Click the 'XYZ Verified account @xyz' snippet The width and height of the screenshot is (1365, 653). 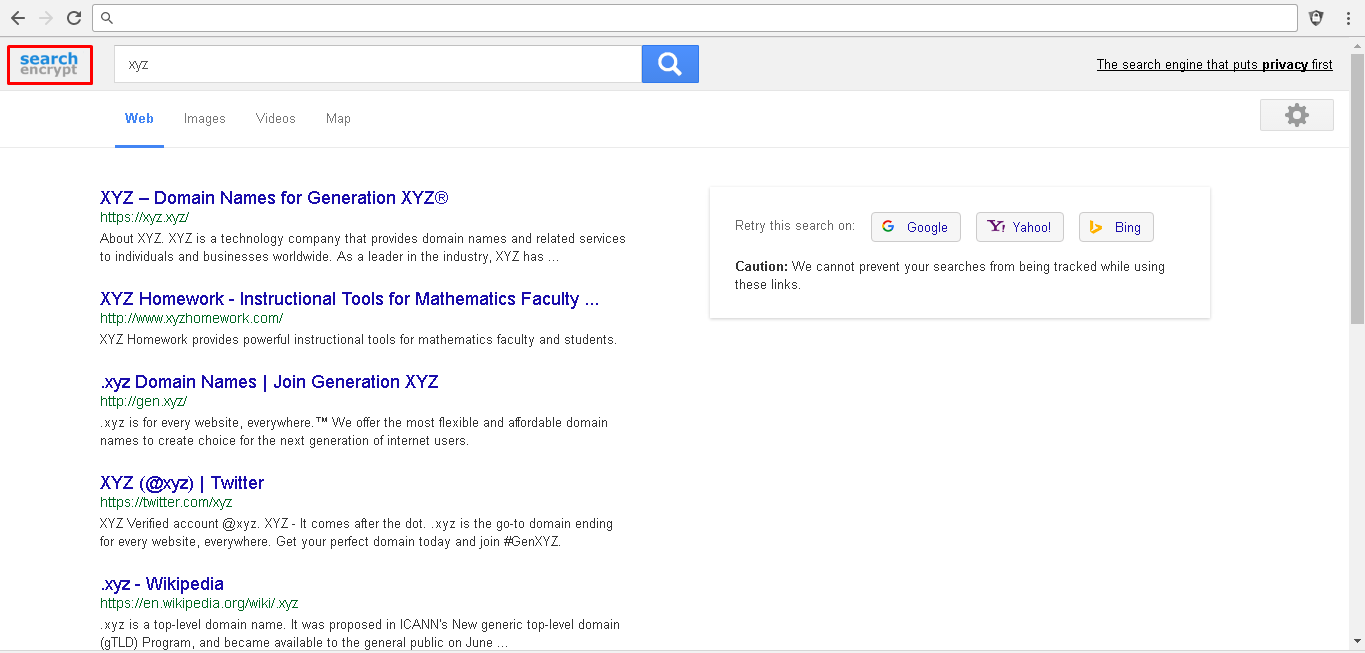357,533
